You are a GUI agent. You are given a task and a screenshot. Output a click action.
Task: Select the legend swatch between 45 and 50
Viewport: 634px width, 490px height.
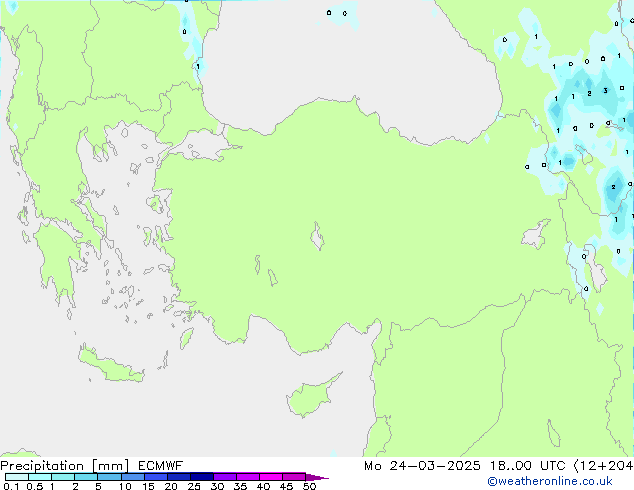tap(294, 477)
